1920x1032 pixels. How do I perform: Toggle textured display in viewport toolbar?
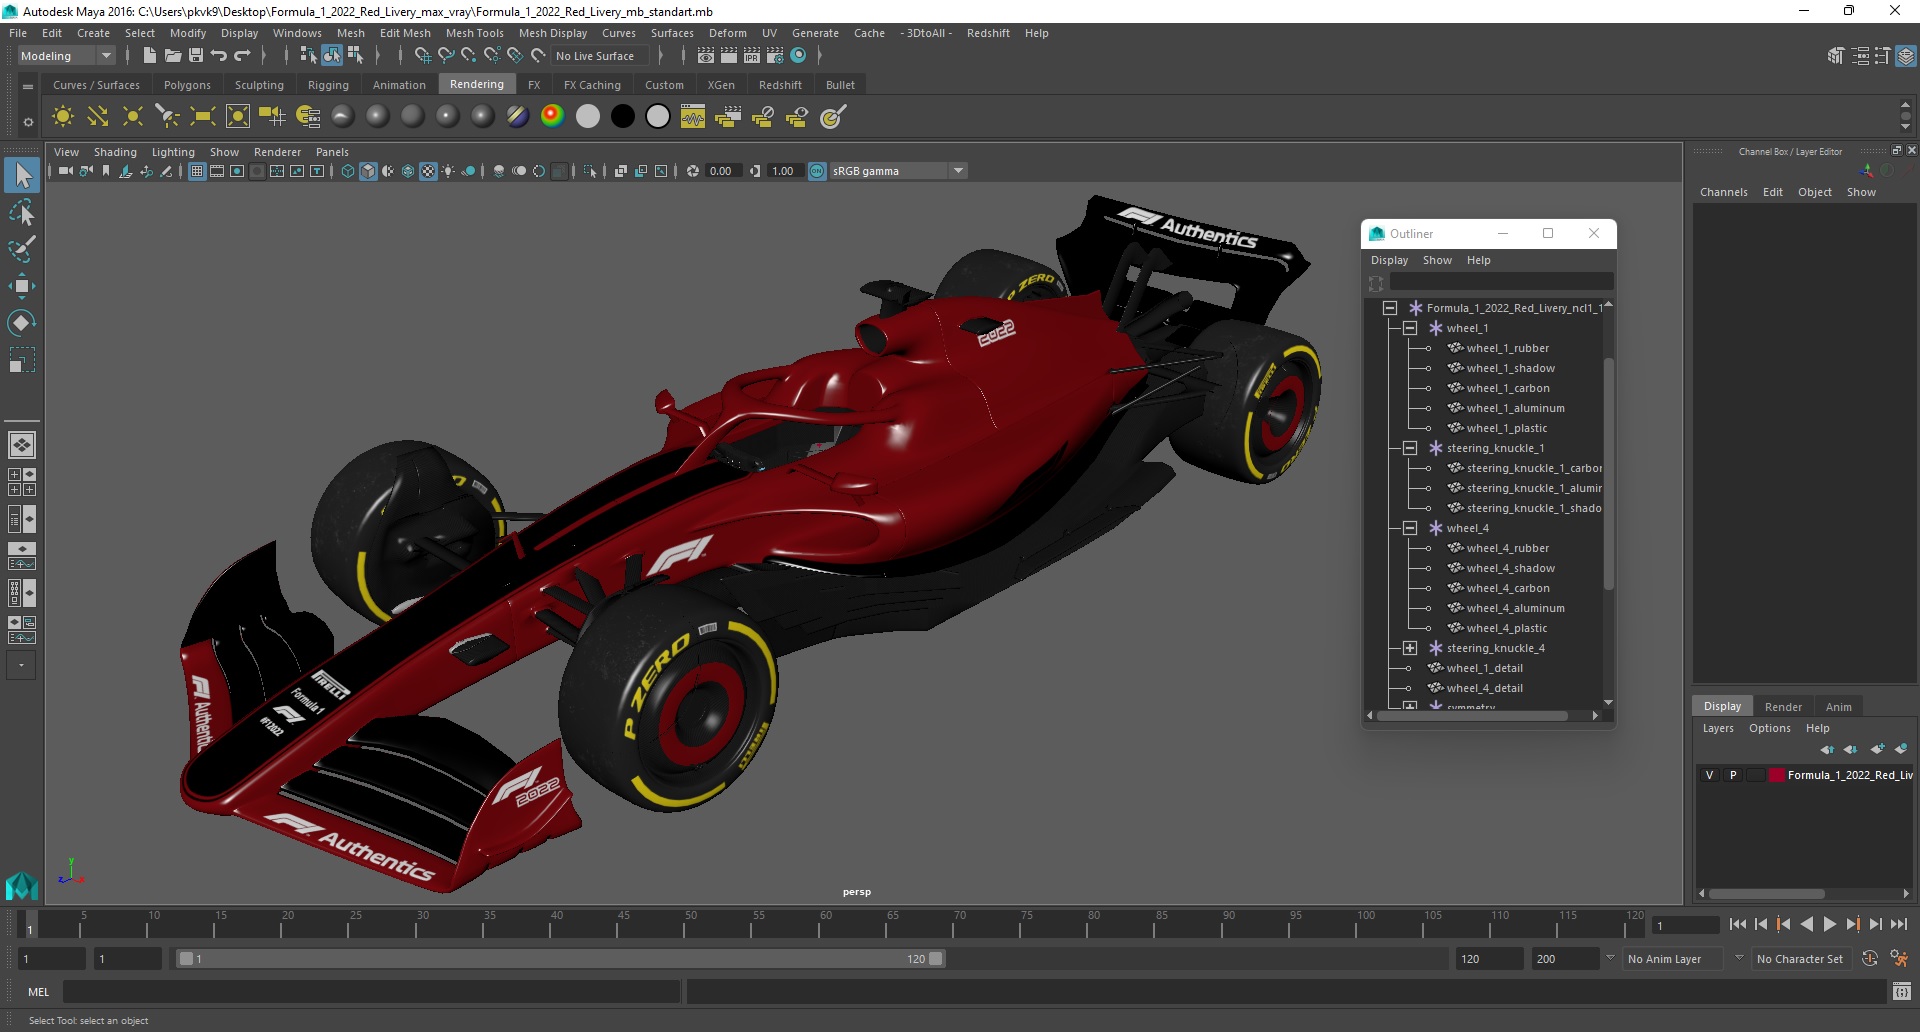(x=428, y=171)
